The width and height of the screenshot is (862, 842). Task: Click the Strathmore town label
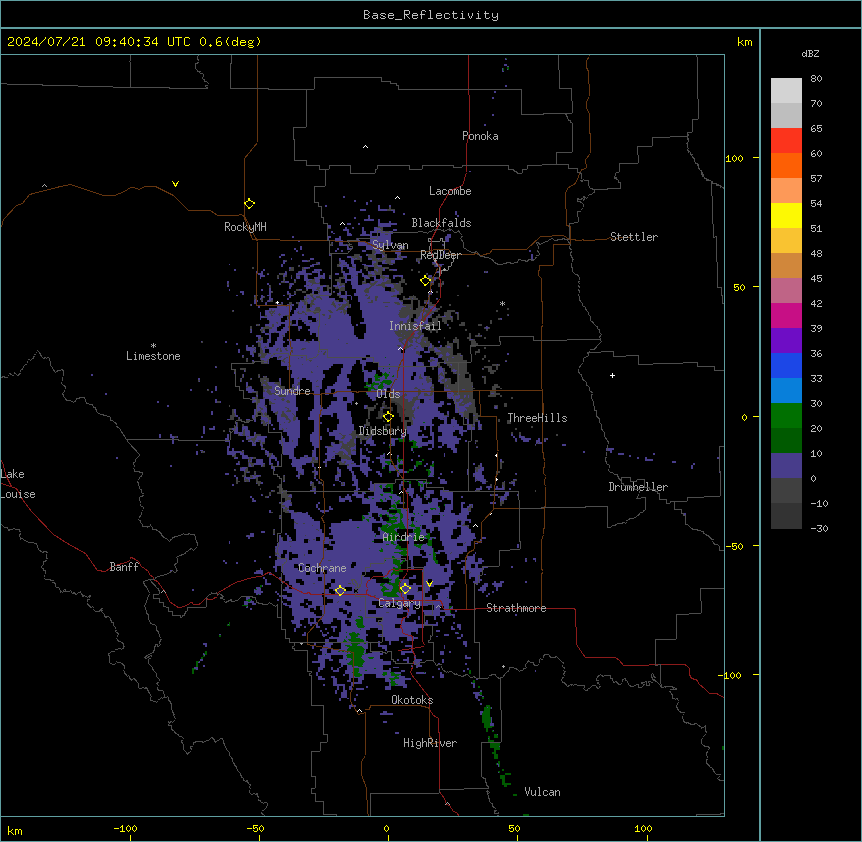(516, 608)
